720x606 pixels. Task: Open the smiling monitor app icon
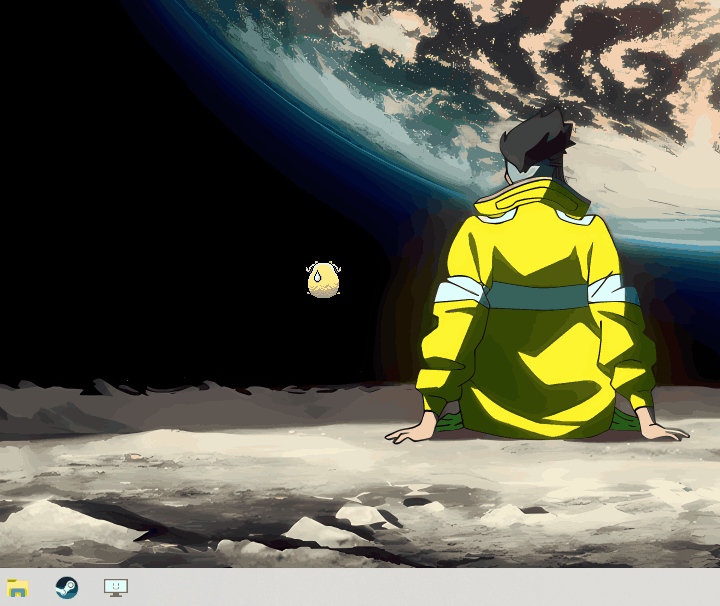tap(116, 588)
